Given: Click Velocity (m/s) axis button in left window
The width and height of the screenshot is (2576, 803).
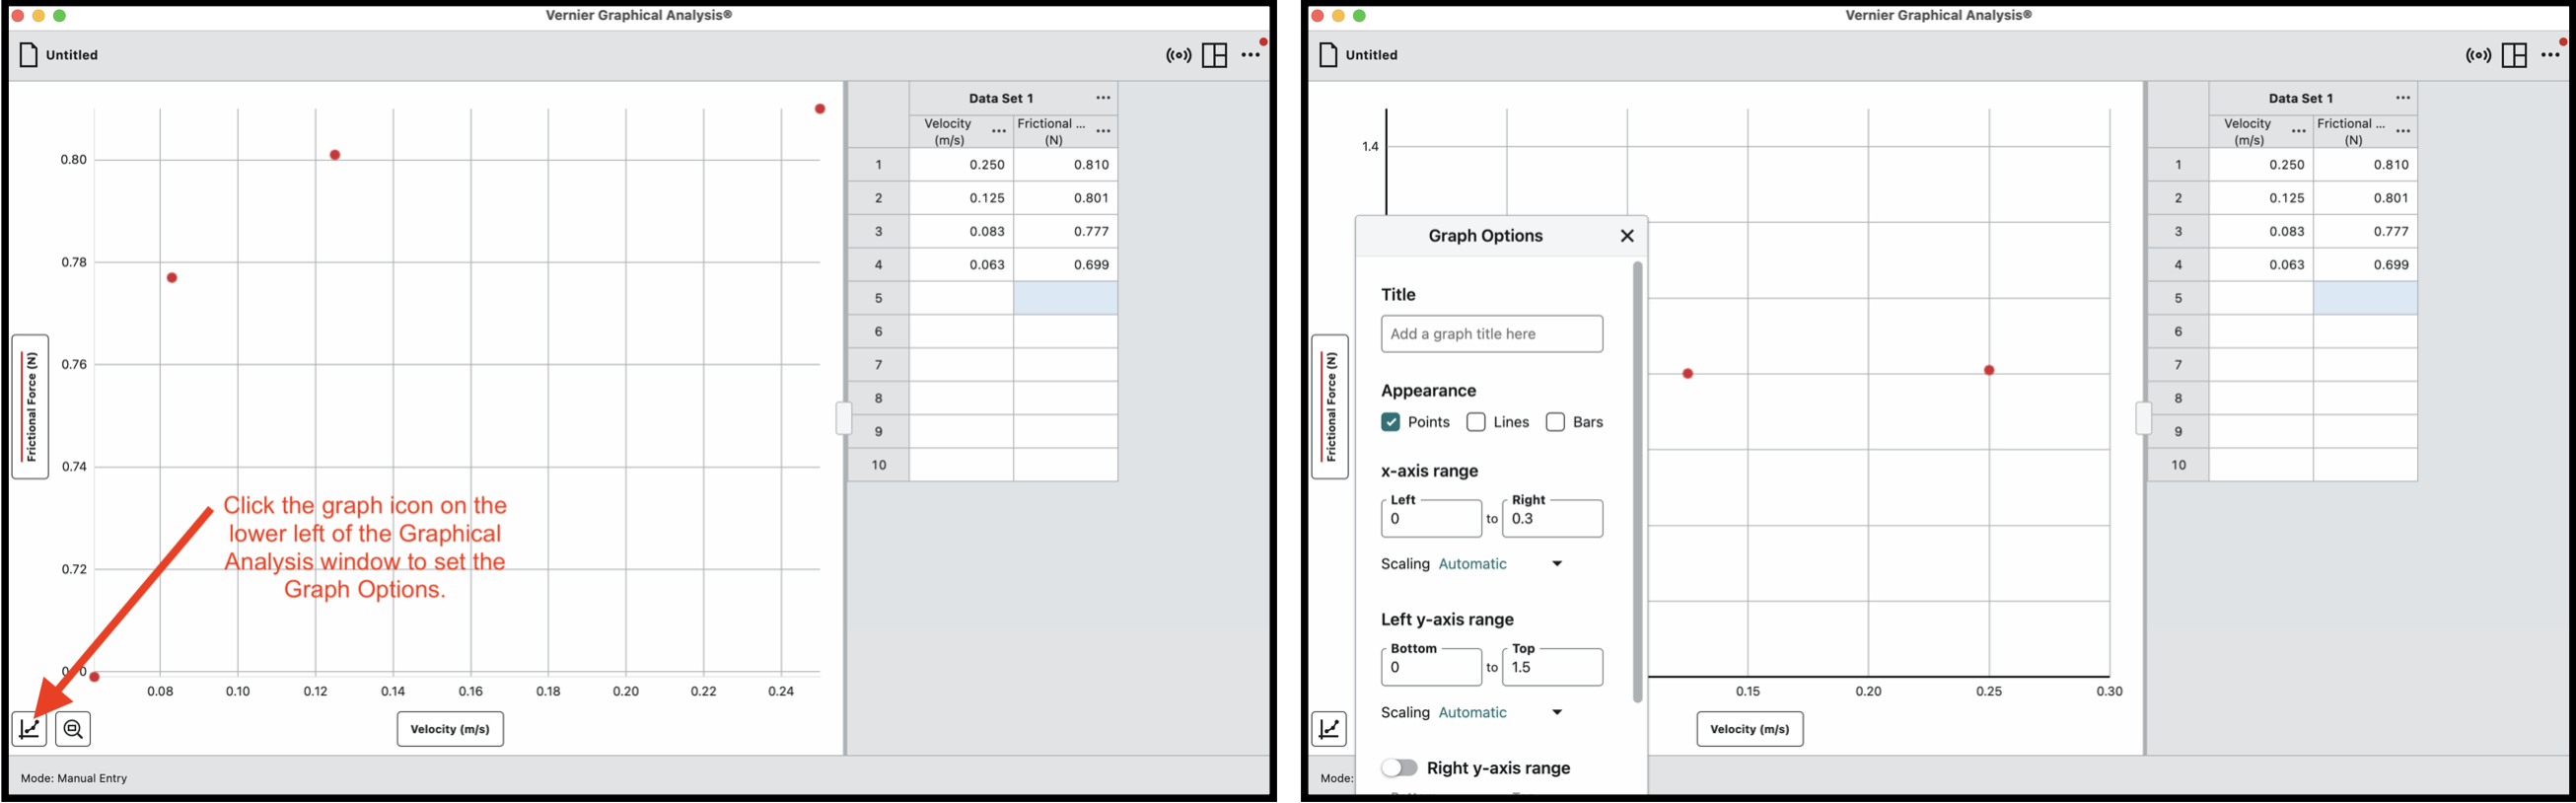Looking at the screenshot, I should pyautogui.click(x=450, y=729).
